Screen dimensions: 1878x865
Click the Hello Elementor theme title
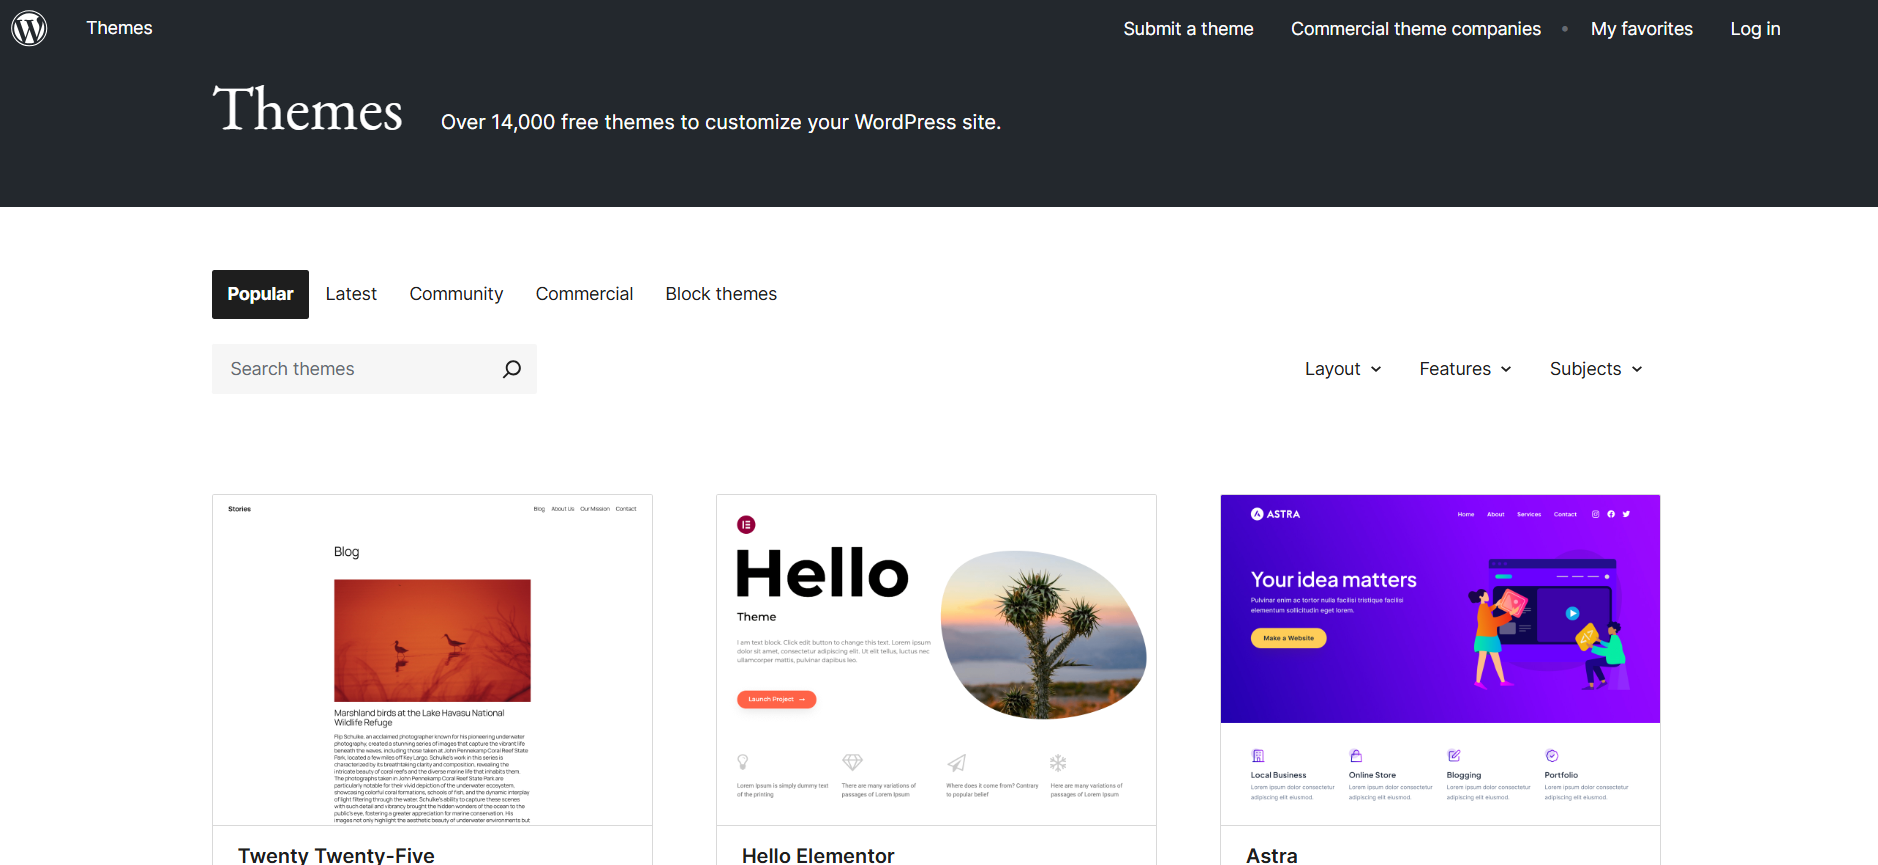pyautogui.click(x=818, y=855)
